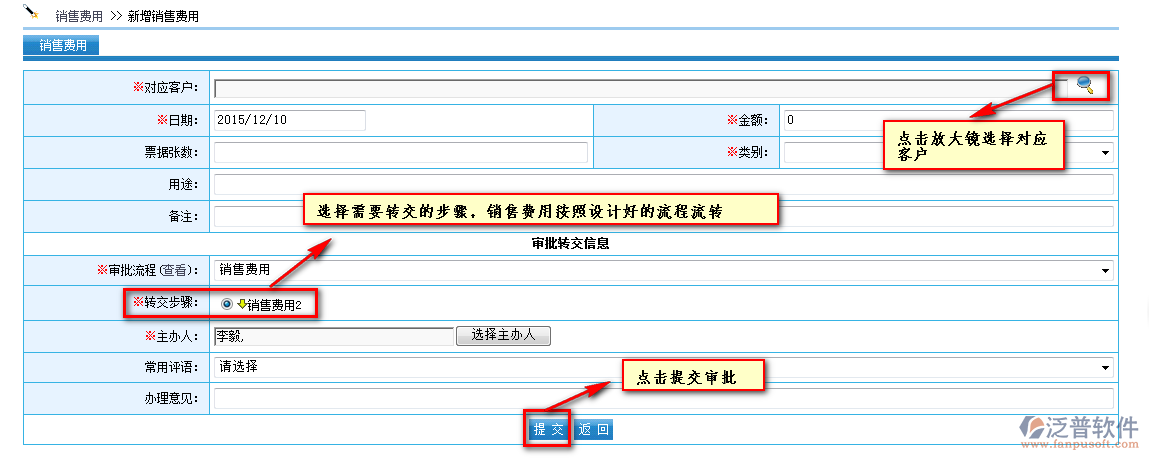Click the magnifier icon to select customer

tap(1085, 86)
